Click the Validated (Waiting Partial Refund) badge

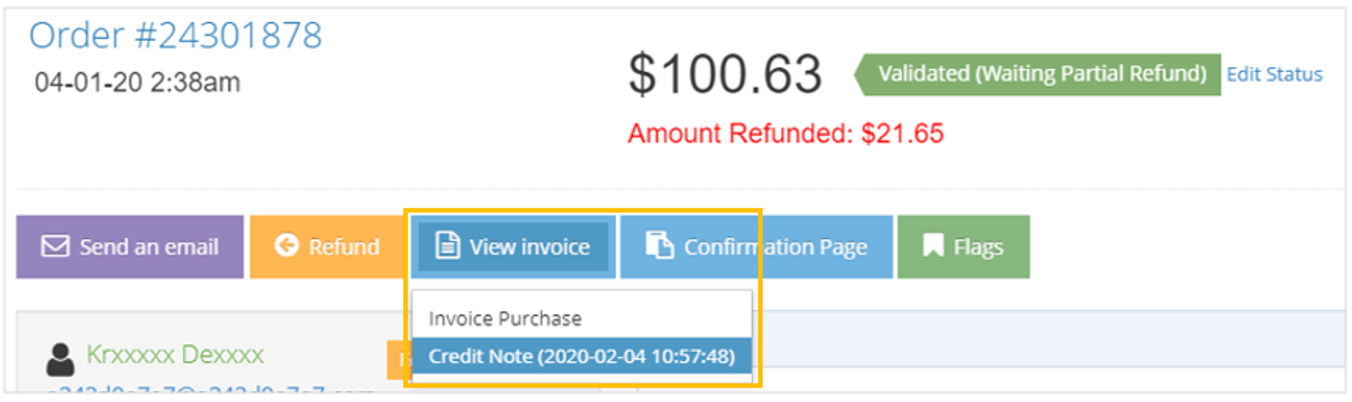tap(1041, 74)
